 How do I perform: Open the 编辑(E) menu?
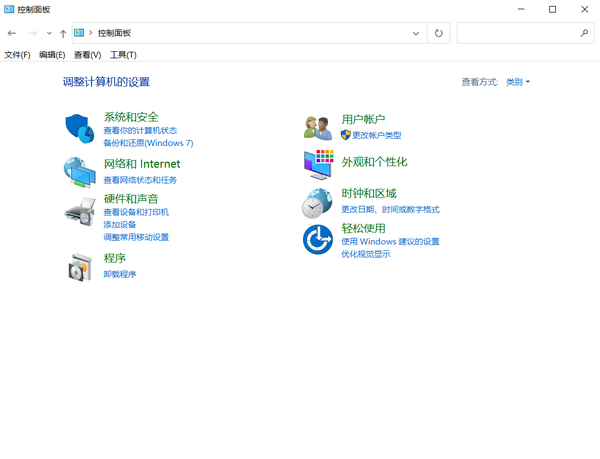[x=52, y=55]
